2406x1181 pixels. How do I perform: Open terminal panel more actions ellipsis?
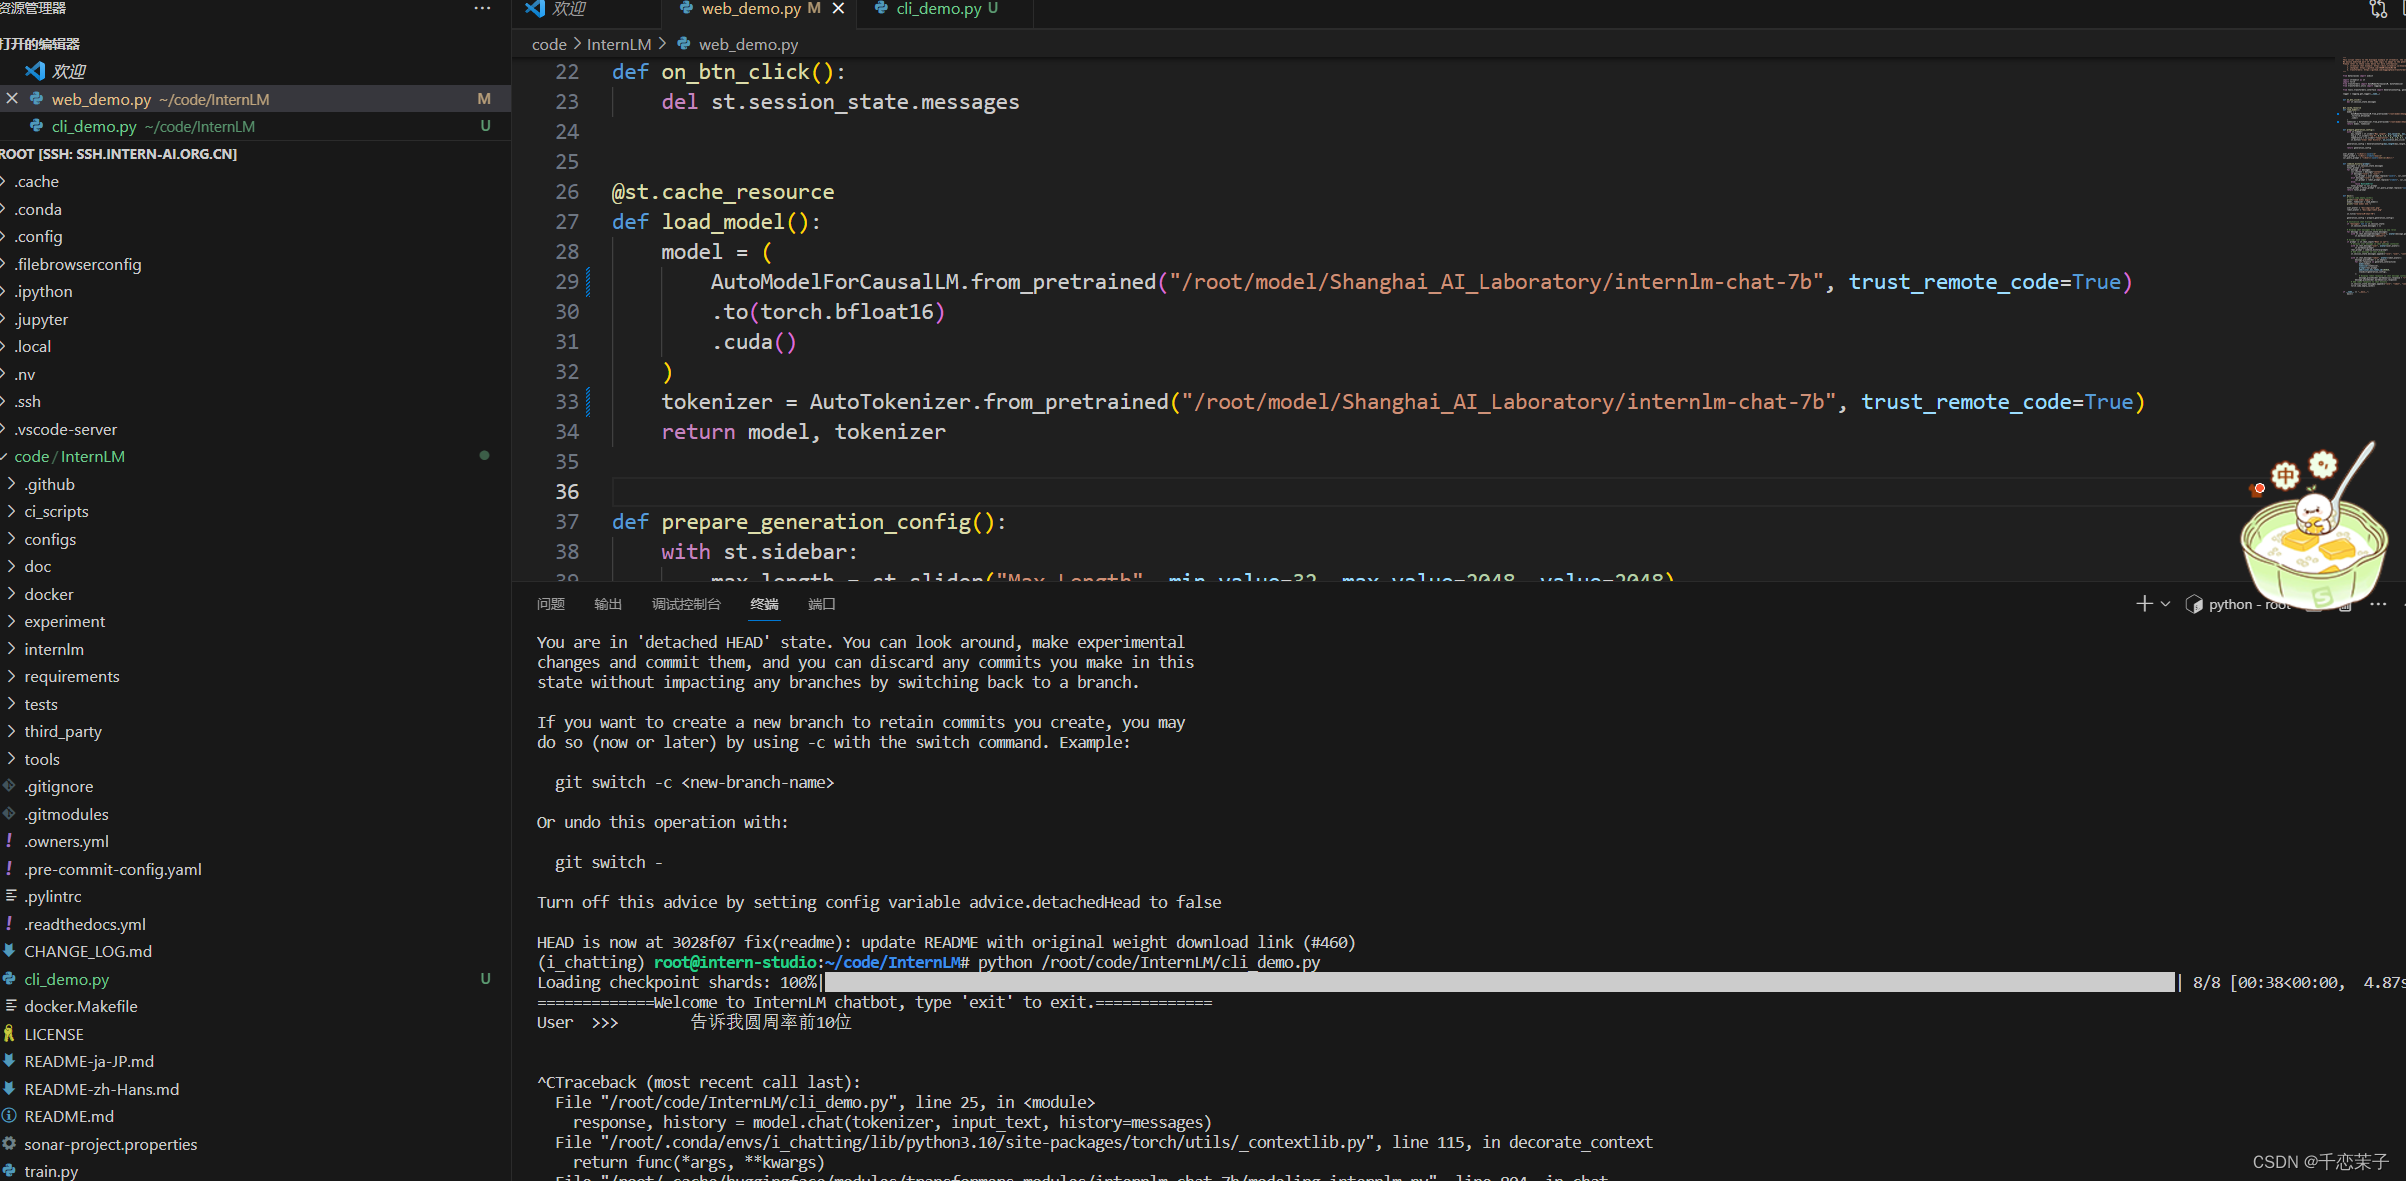2378,604
